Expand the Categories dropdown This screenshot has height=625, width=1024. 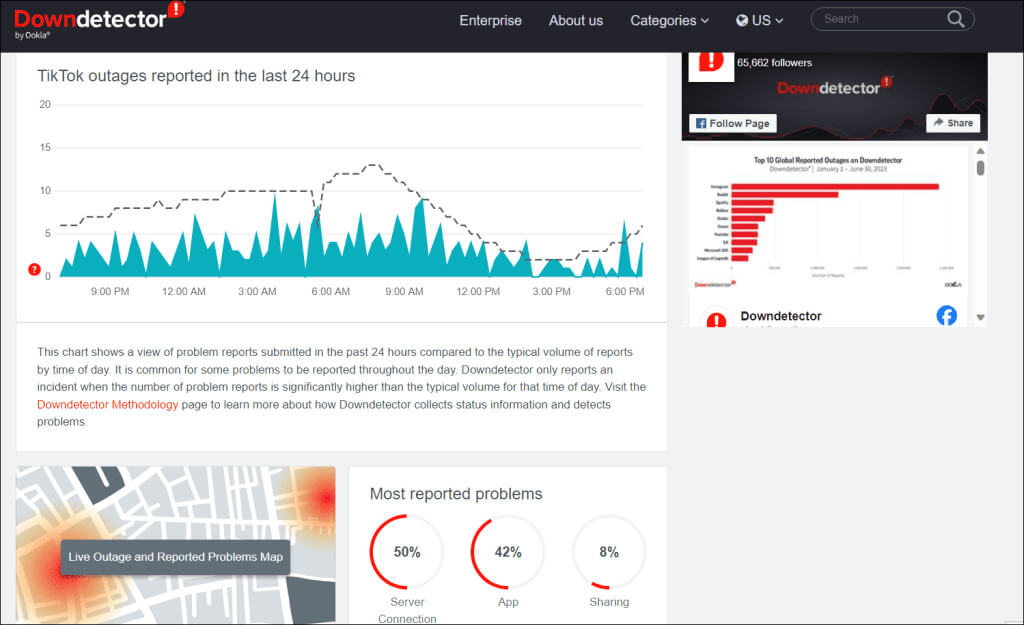click(669, 20)
